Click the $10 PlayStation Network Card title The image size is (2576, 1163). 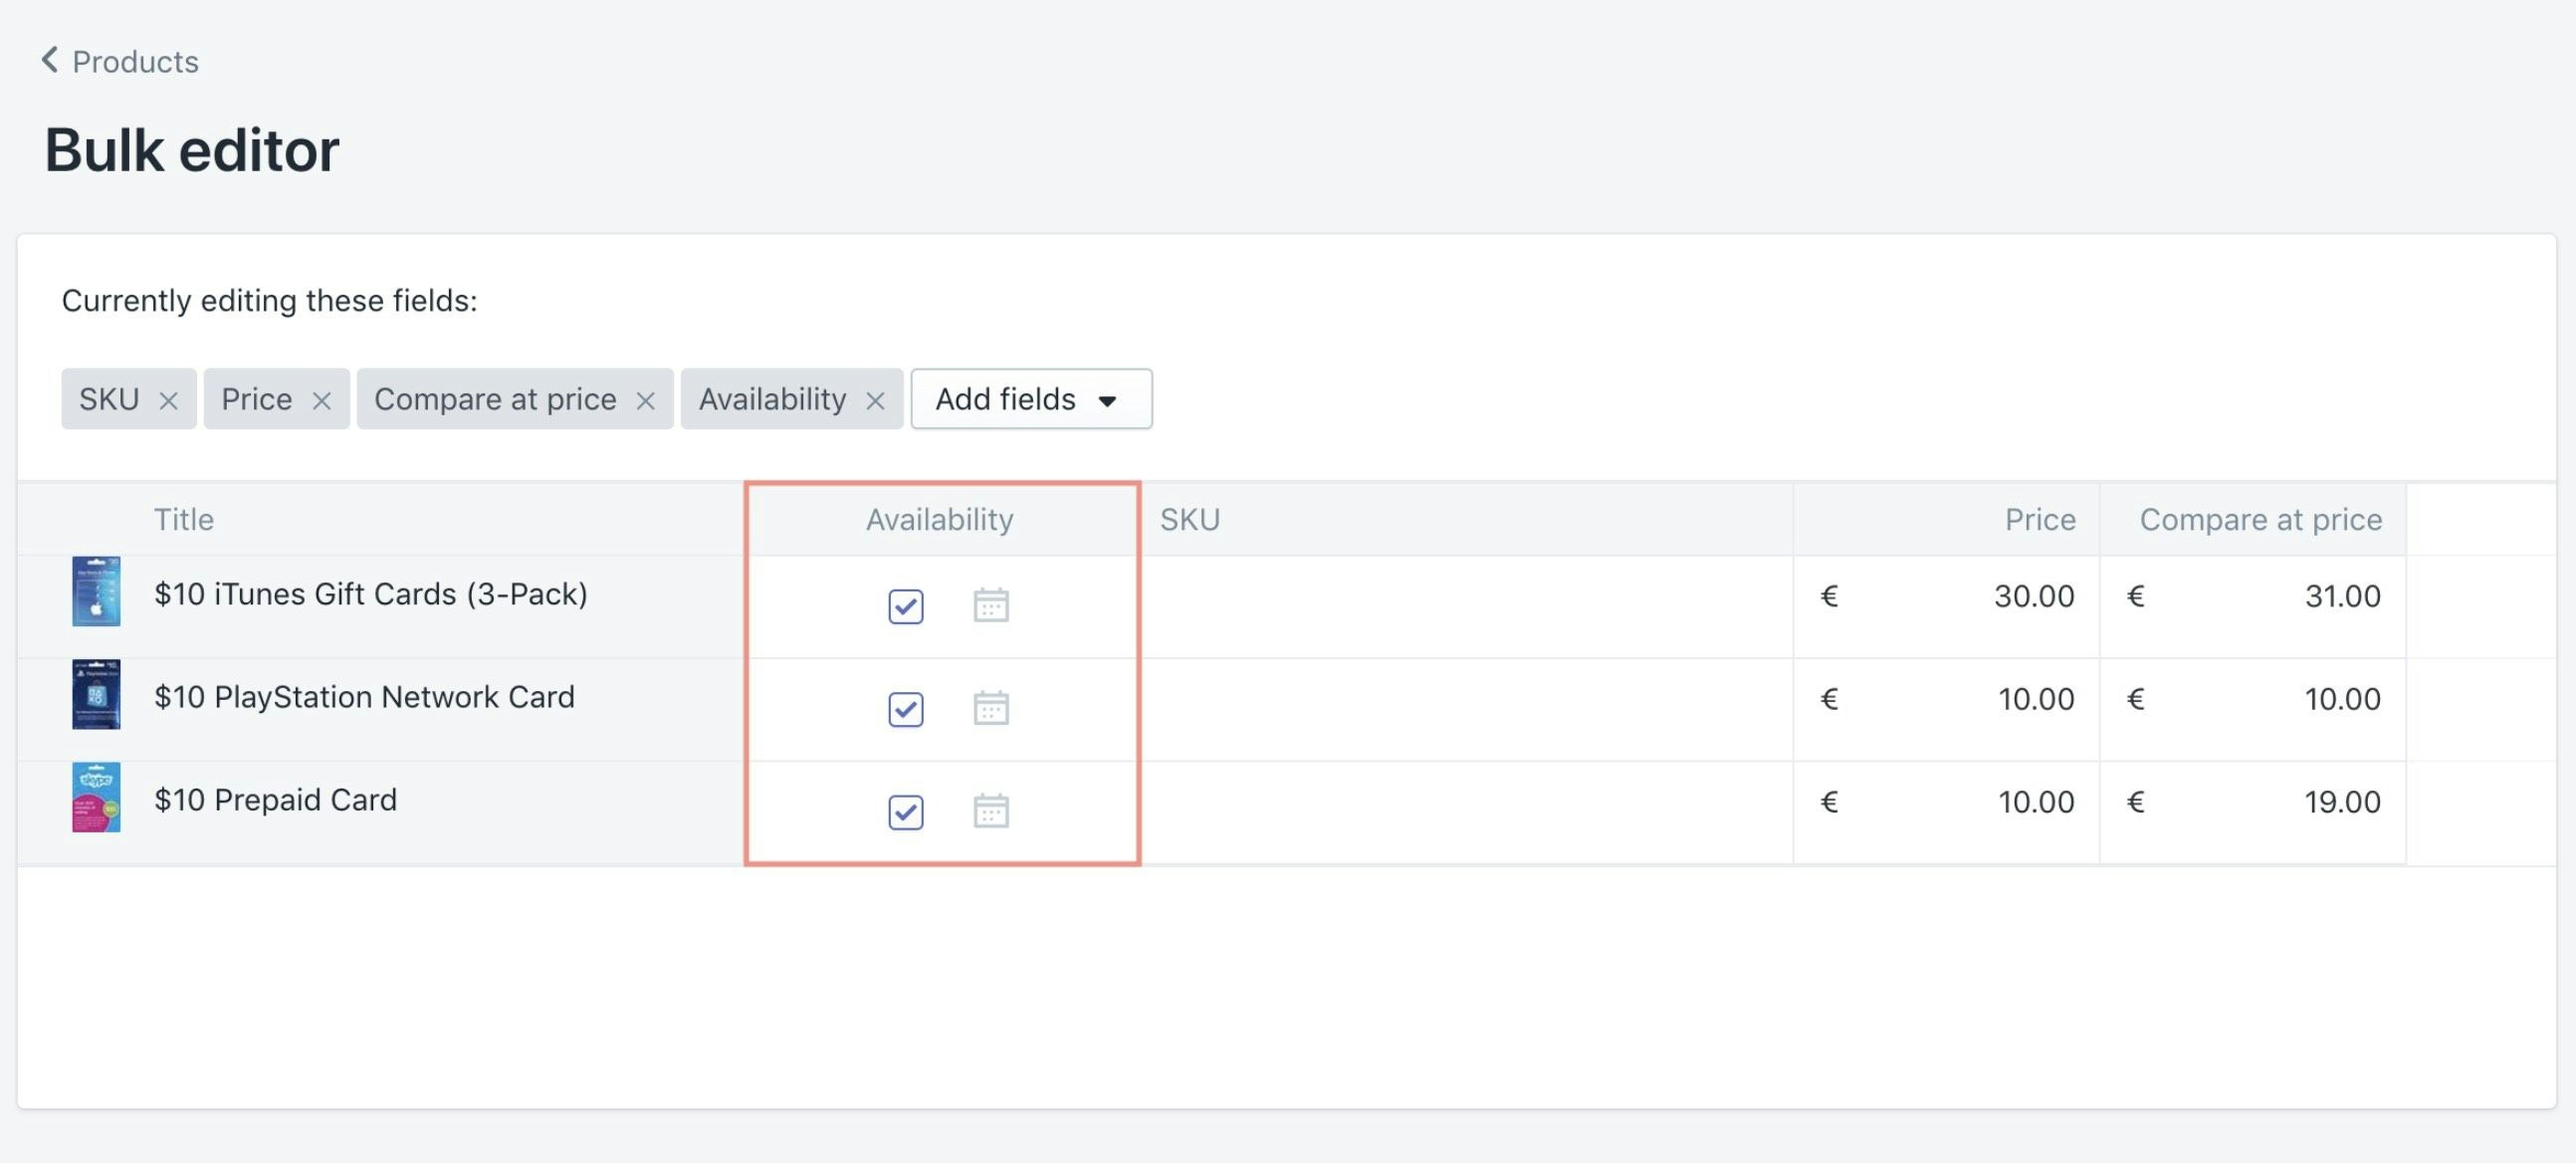(x=364, y=697)
